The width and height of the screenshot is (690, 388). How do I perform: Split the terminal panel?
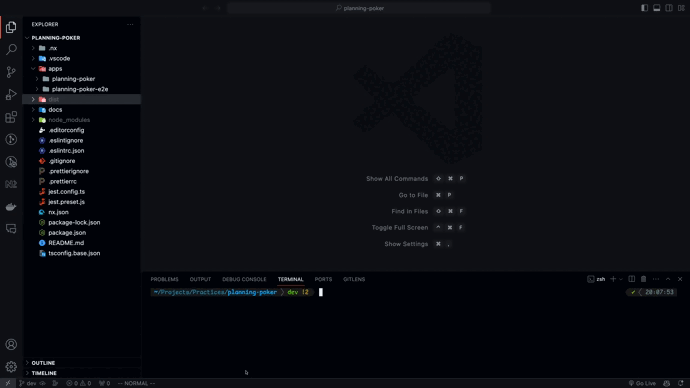pos(631,279)
